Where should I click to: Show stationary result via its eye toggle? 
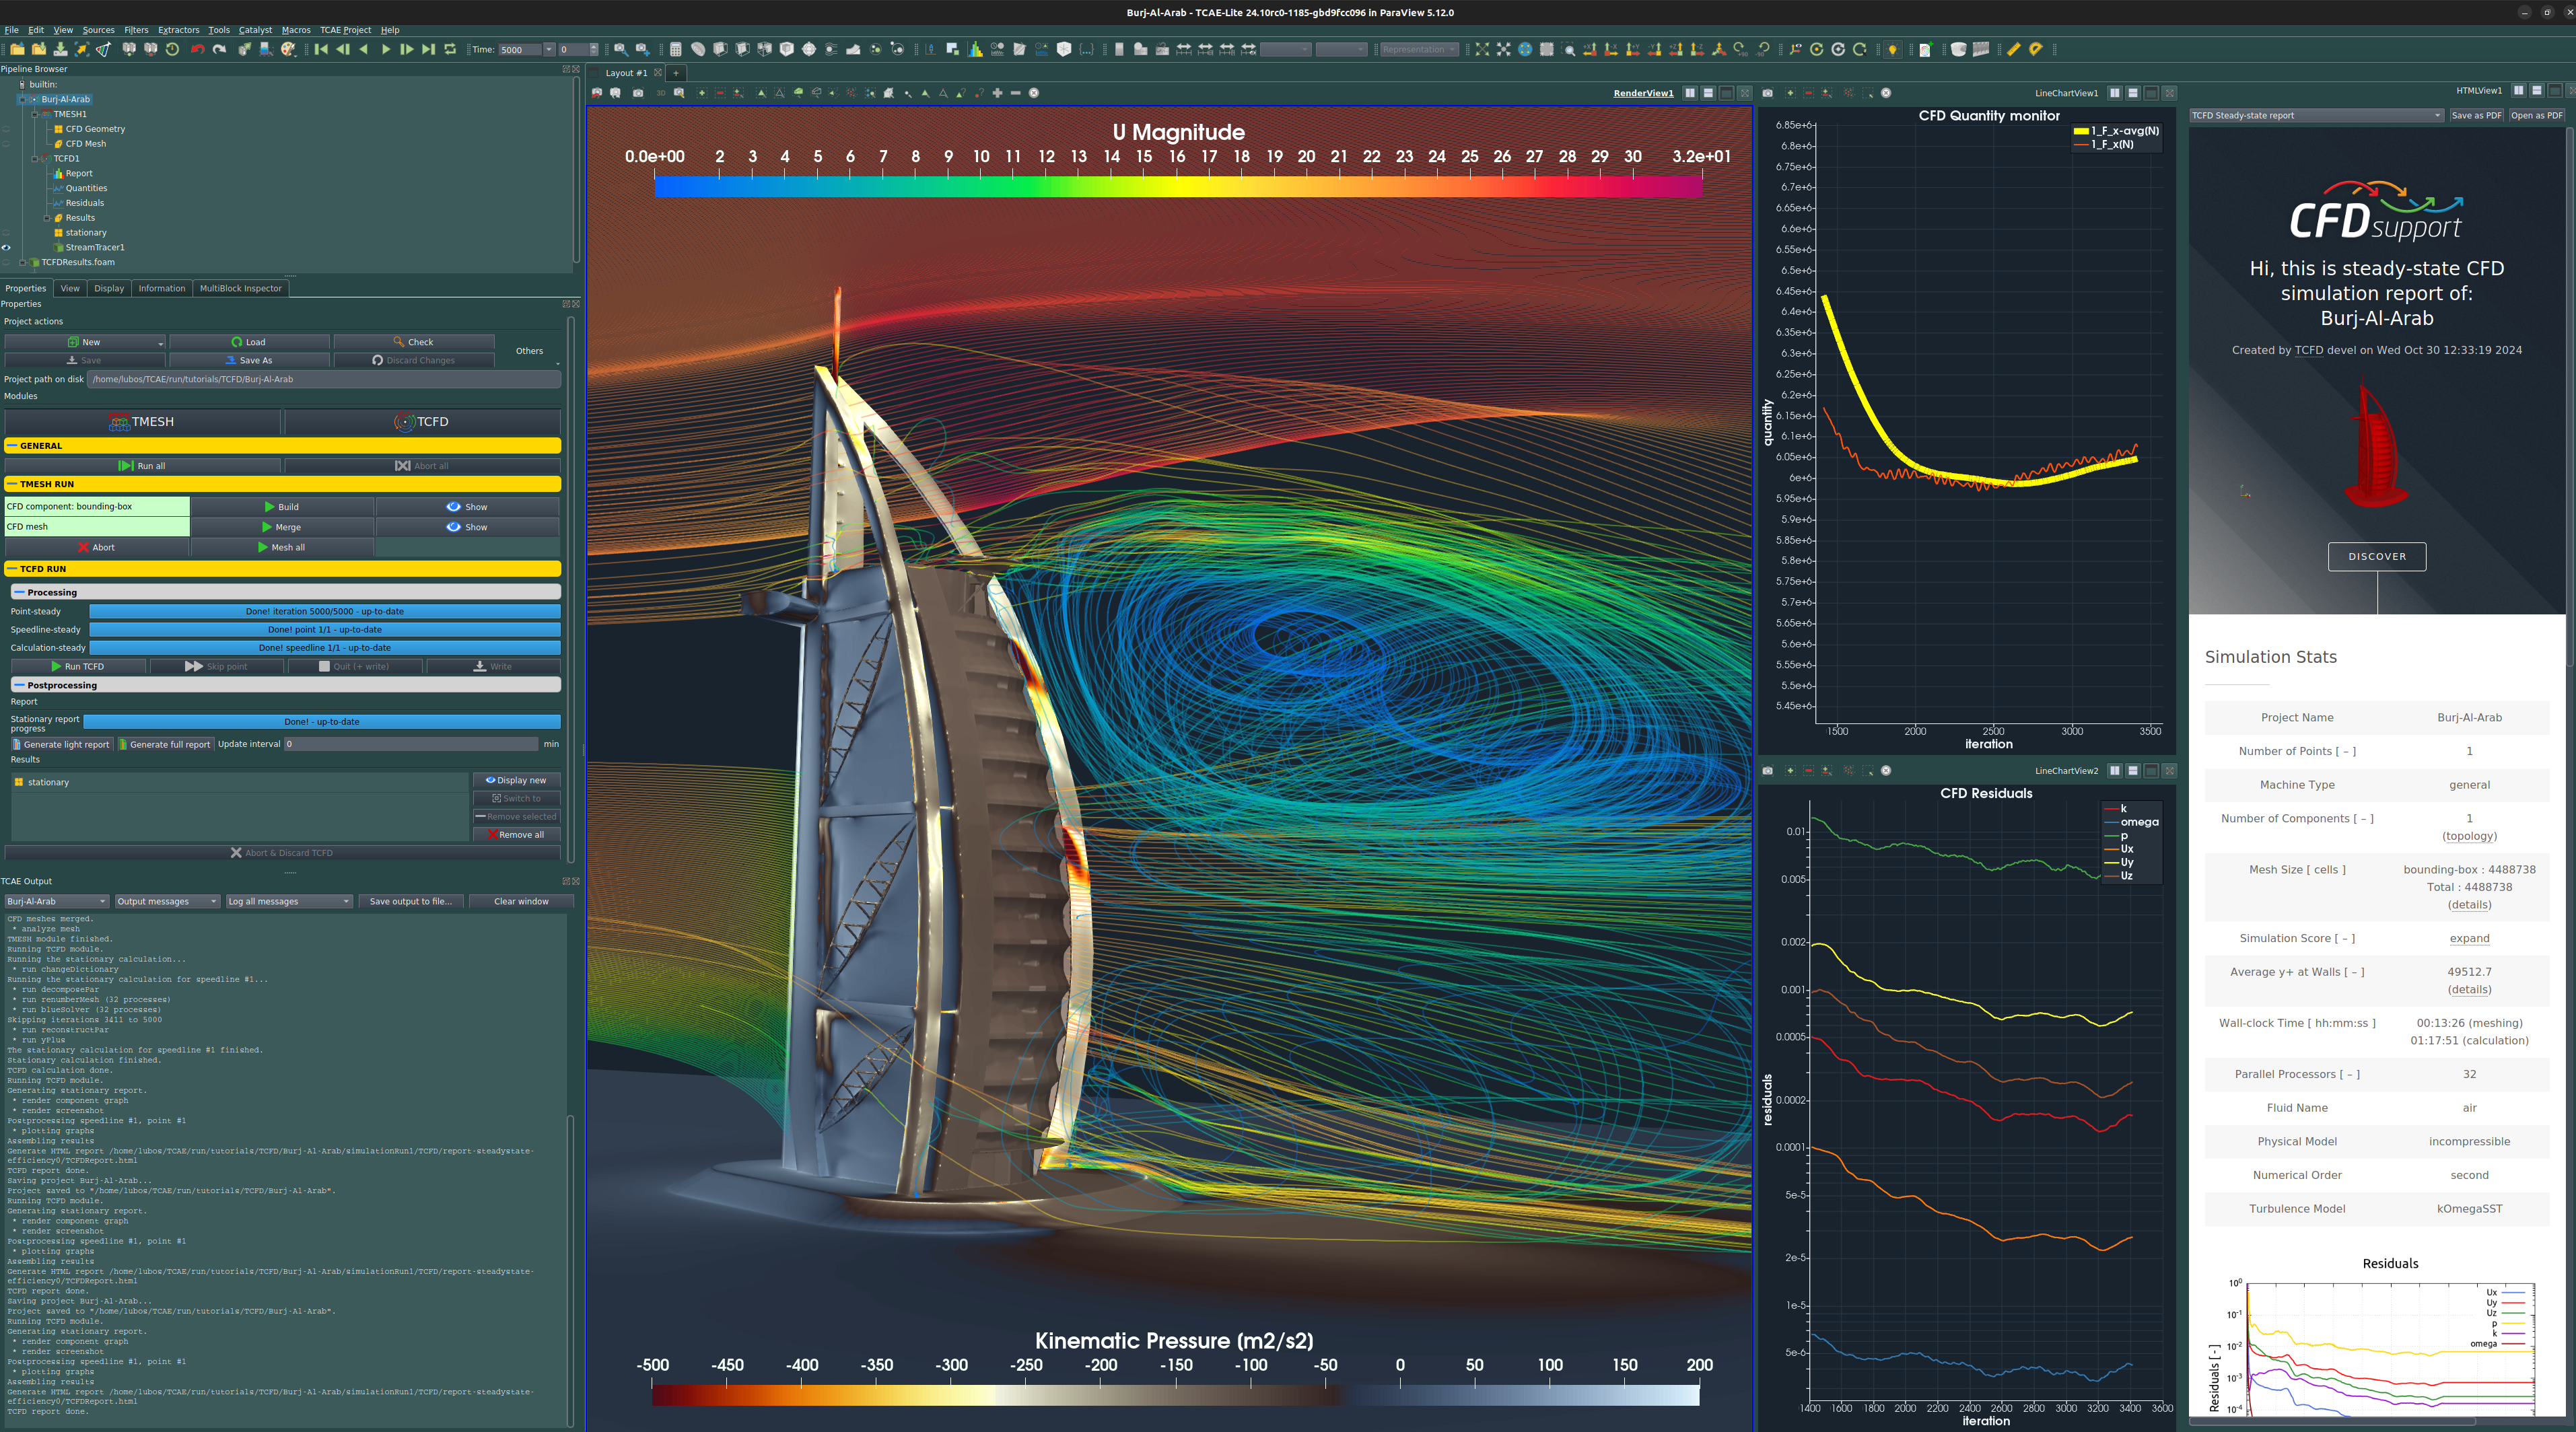coord(7,233)
